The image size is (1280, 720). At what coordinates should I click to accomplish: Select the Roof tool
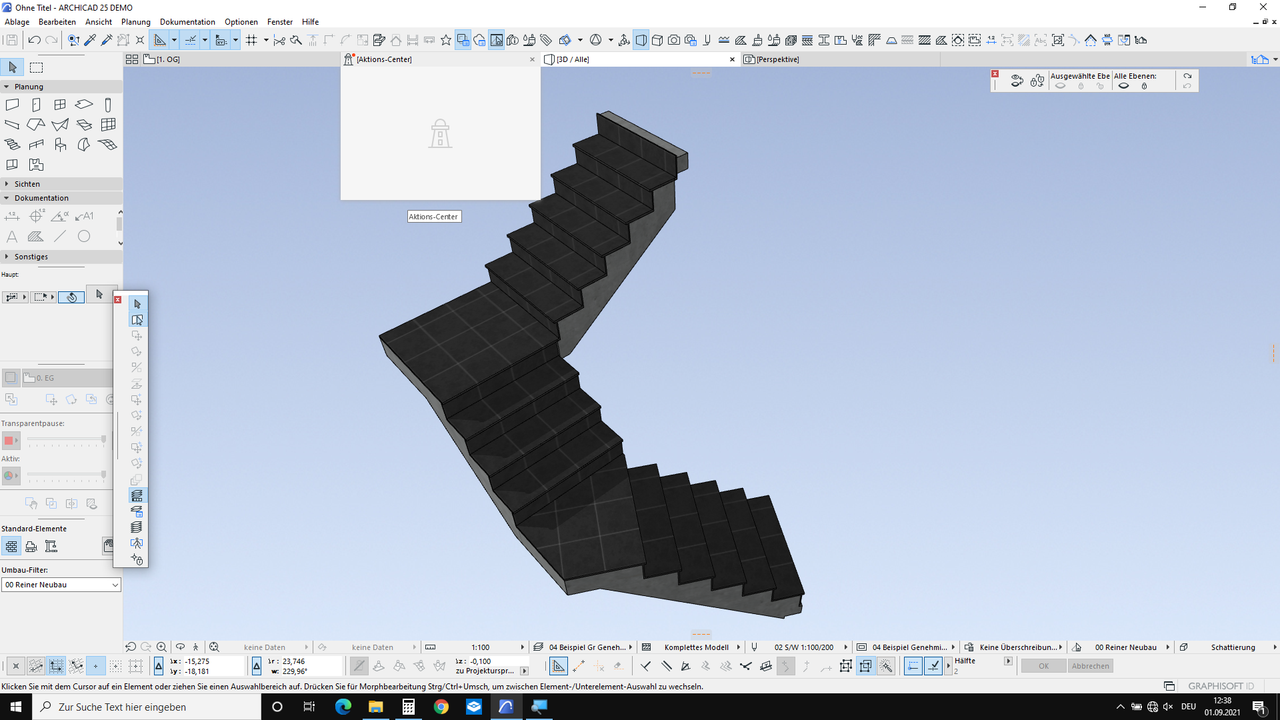pos(35,124)
